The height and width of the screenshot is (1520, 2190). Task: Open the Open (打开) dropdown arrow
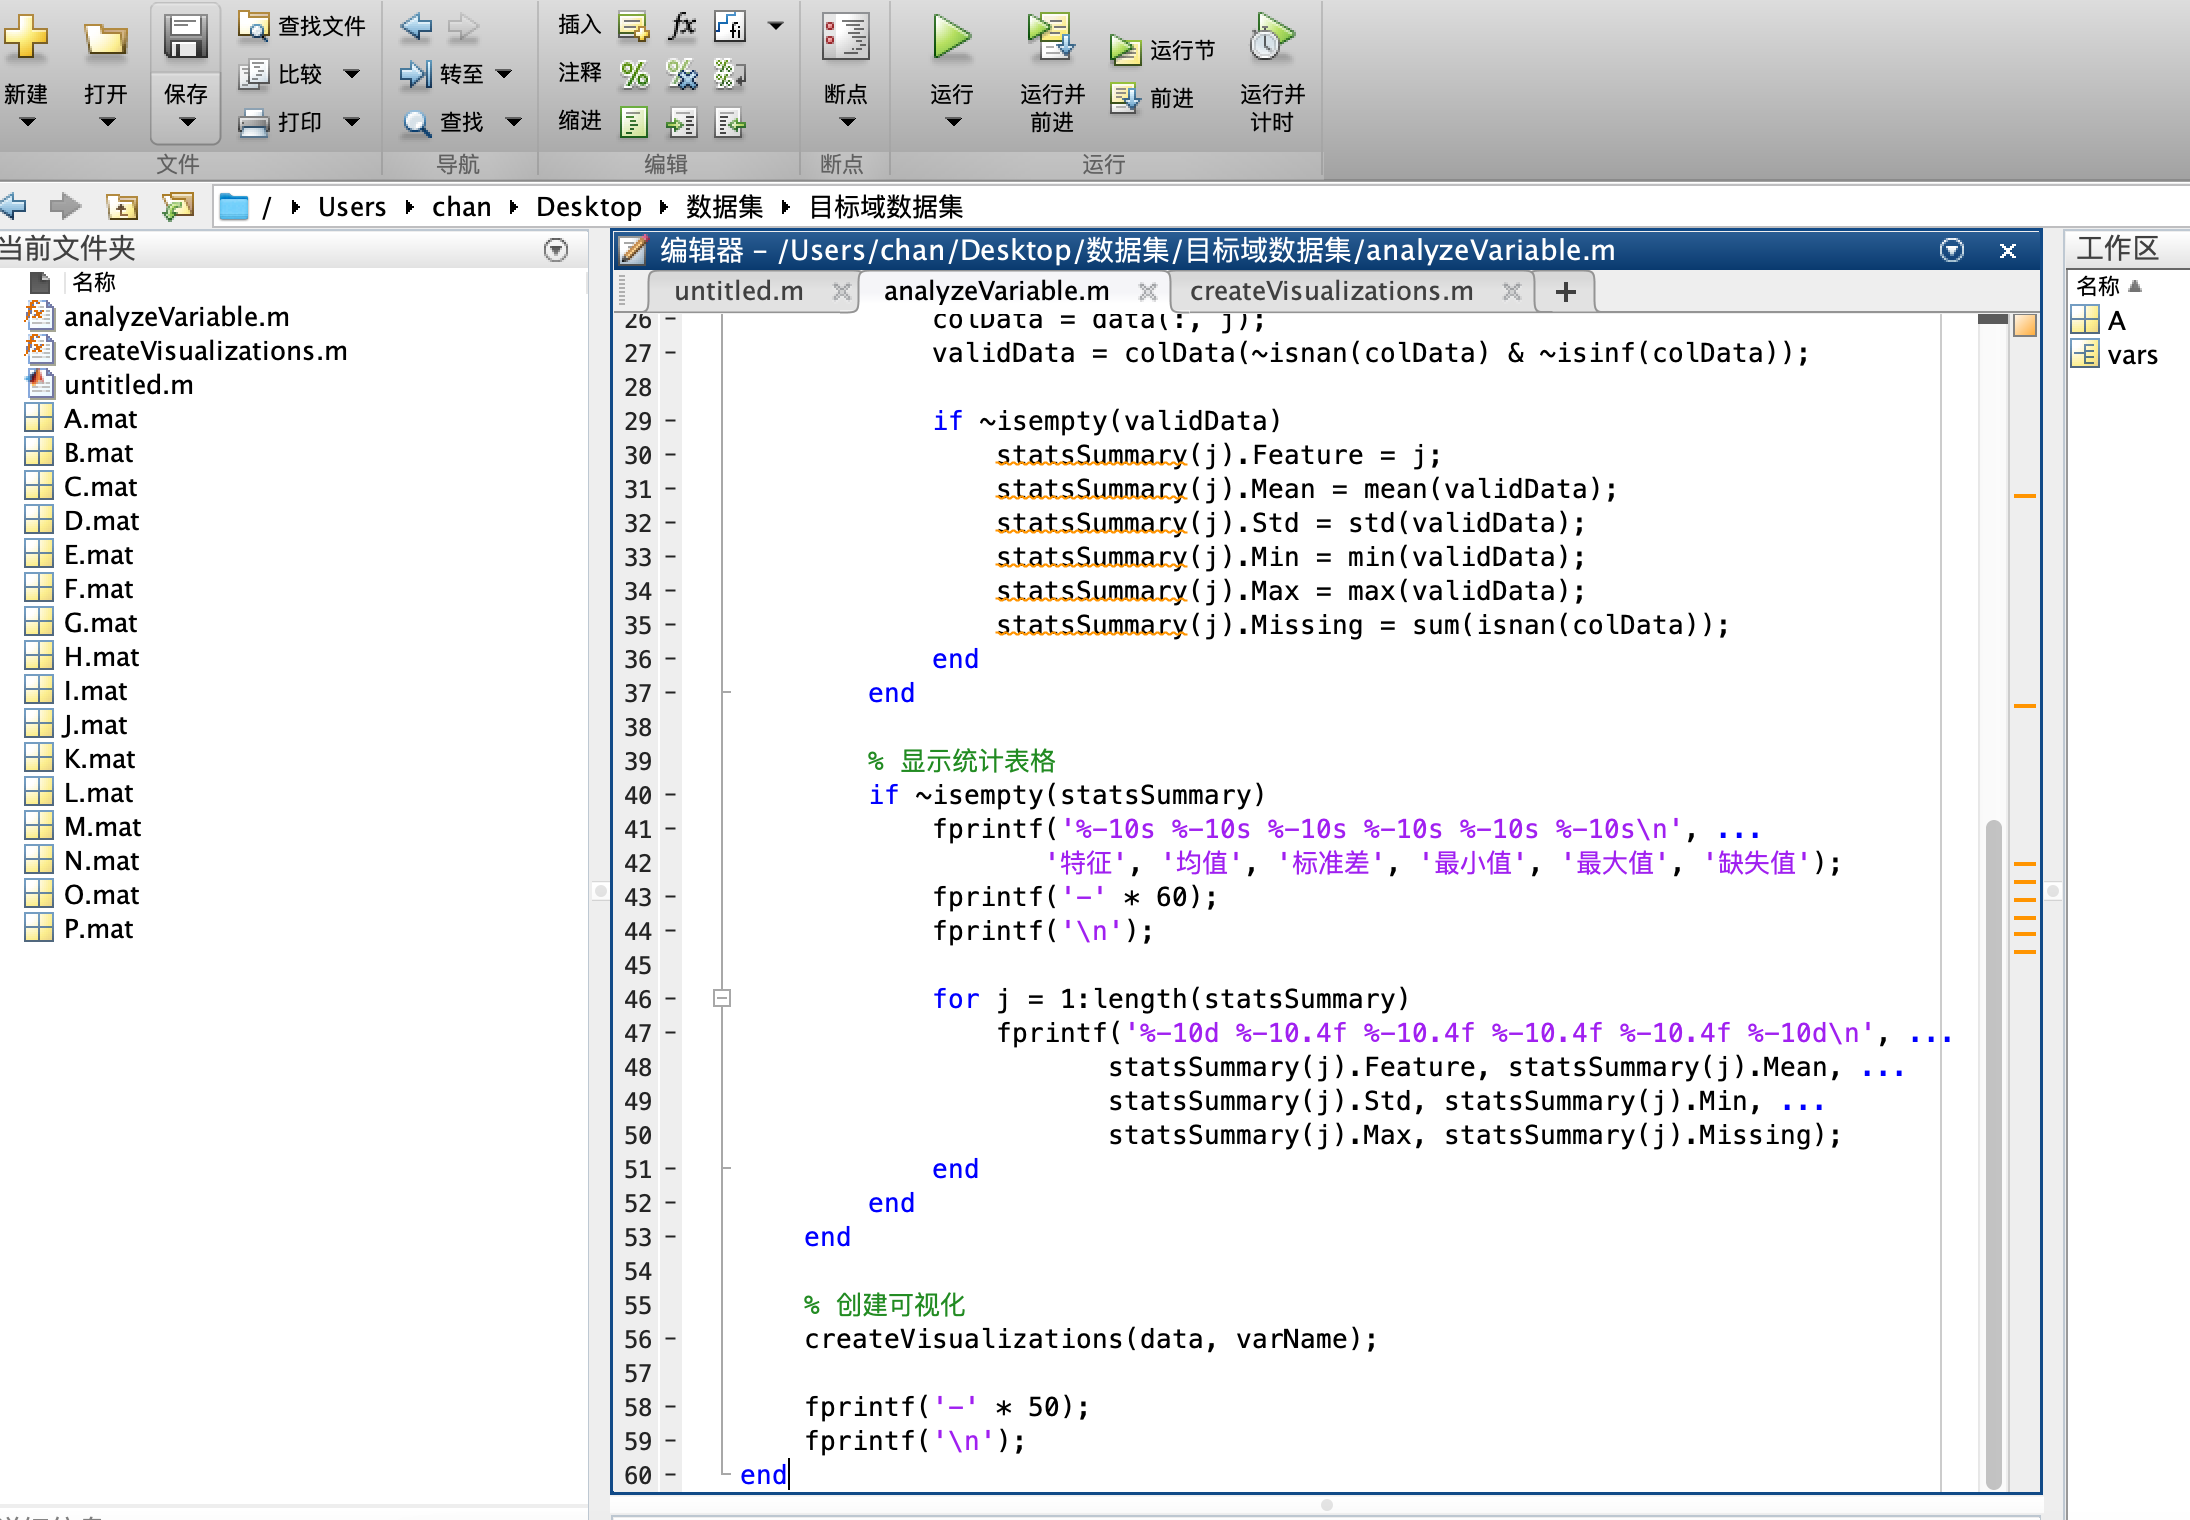point(107,122)
